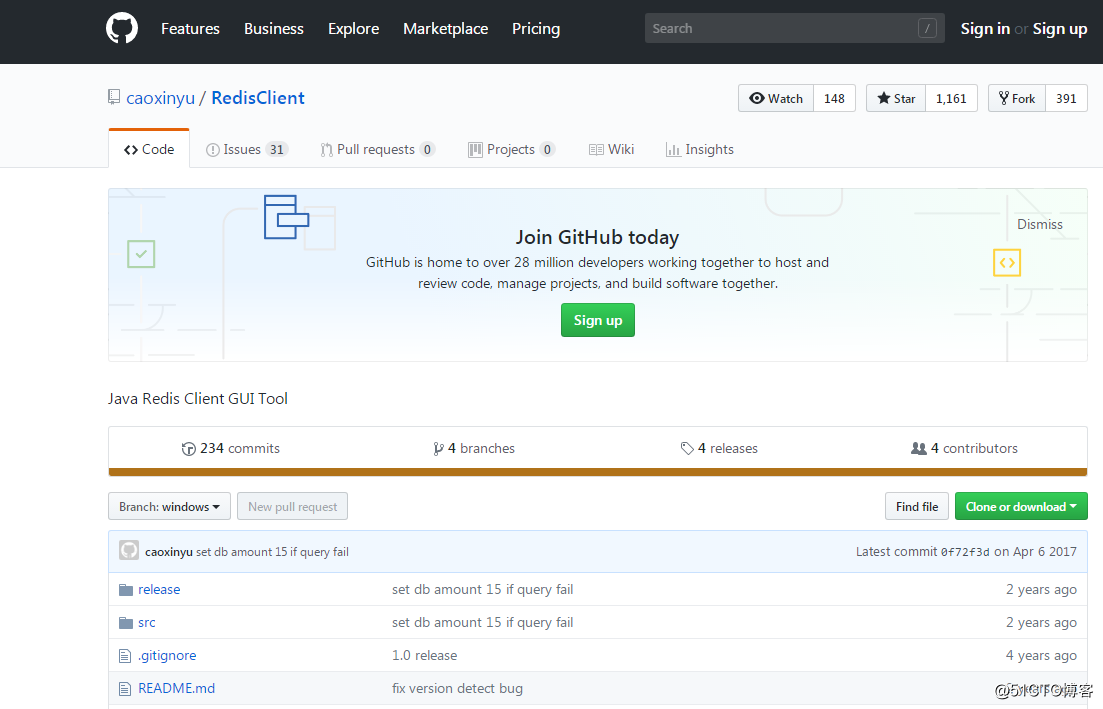This screenshot has width=1103, height=709.
Task: Click the contributors people icon
Action: click(919, 448)
